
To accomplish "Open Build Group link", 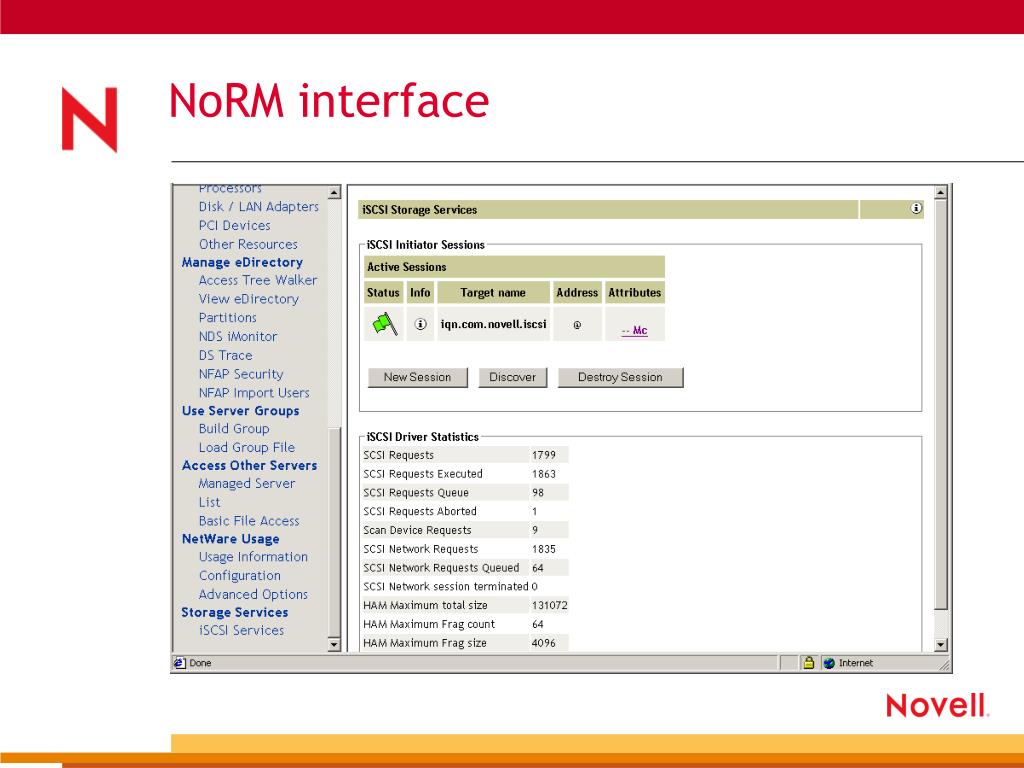I will tap(234, 428).
